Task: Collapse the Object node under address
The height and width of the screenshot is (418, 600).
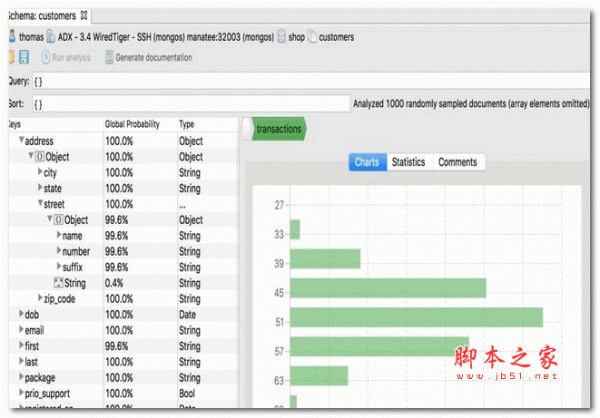Action: (x=31, y=156)
